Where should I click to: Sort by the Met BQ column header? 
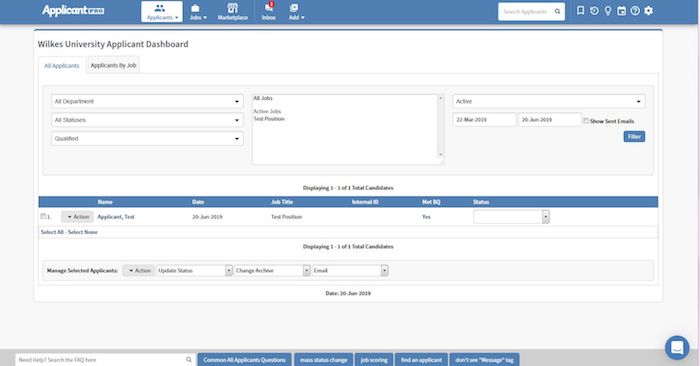(x=431, y=202)
